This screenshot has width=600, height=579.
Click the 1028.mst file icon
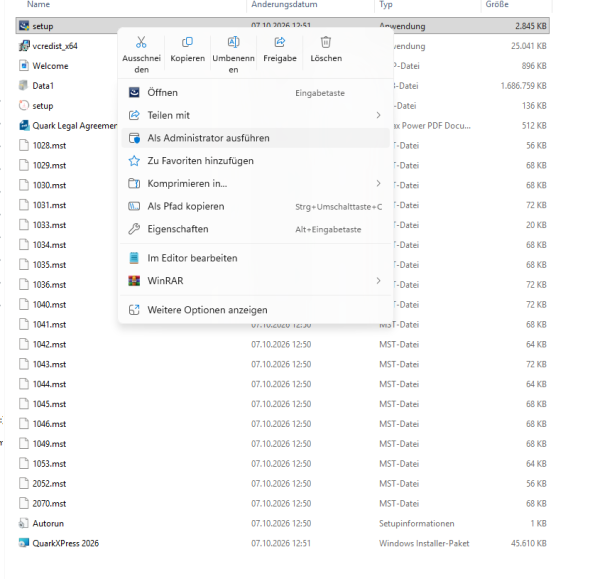click(x=24, y=145)
